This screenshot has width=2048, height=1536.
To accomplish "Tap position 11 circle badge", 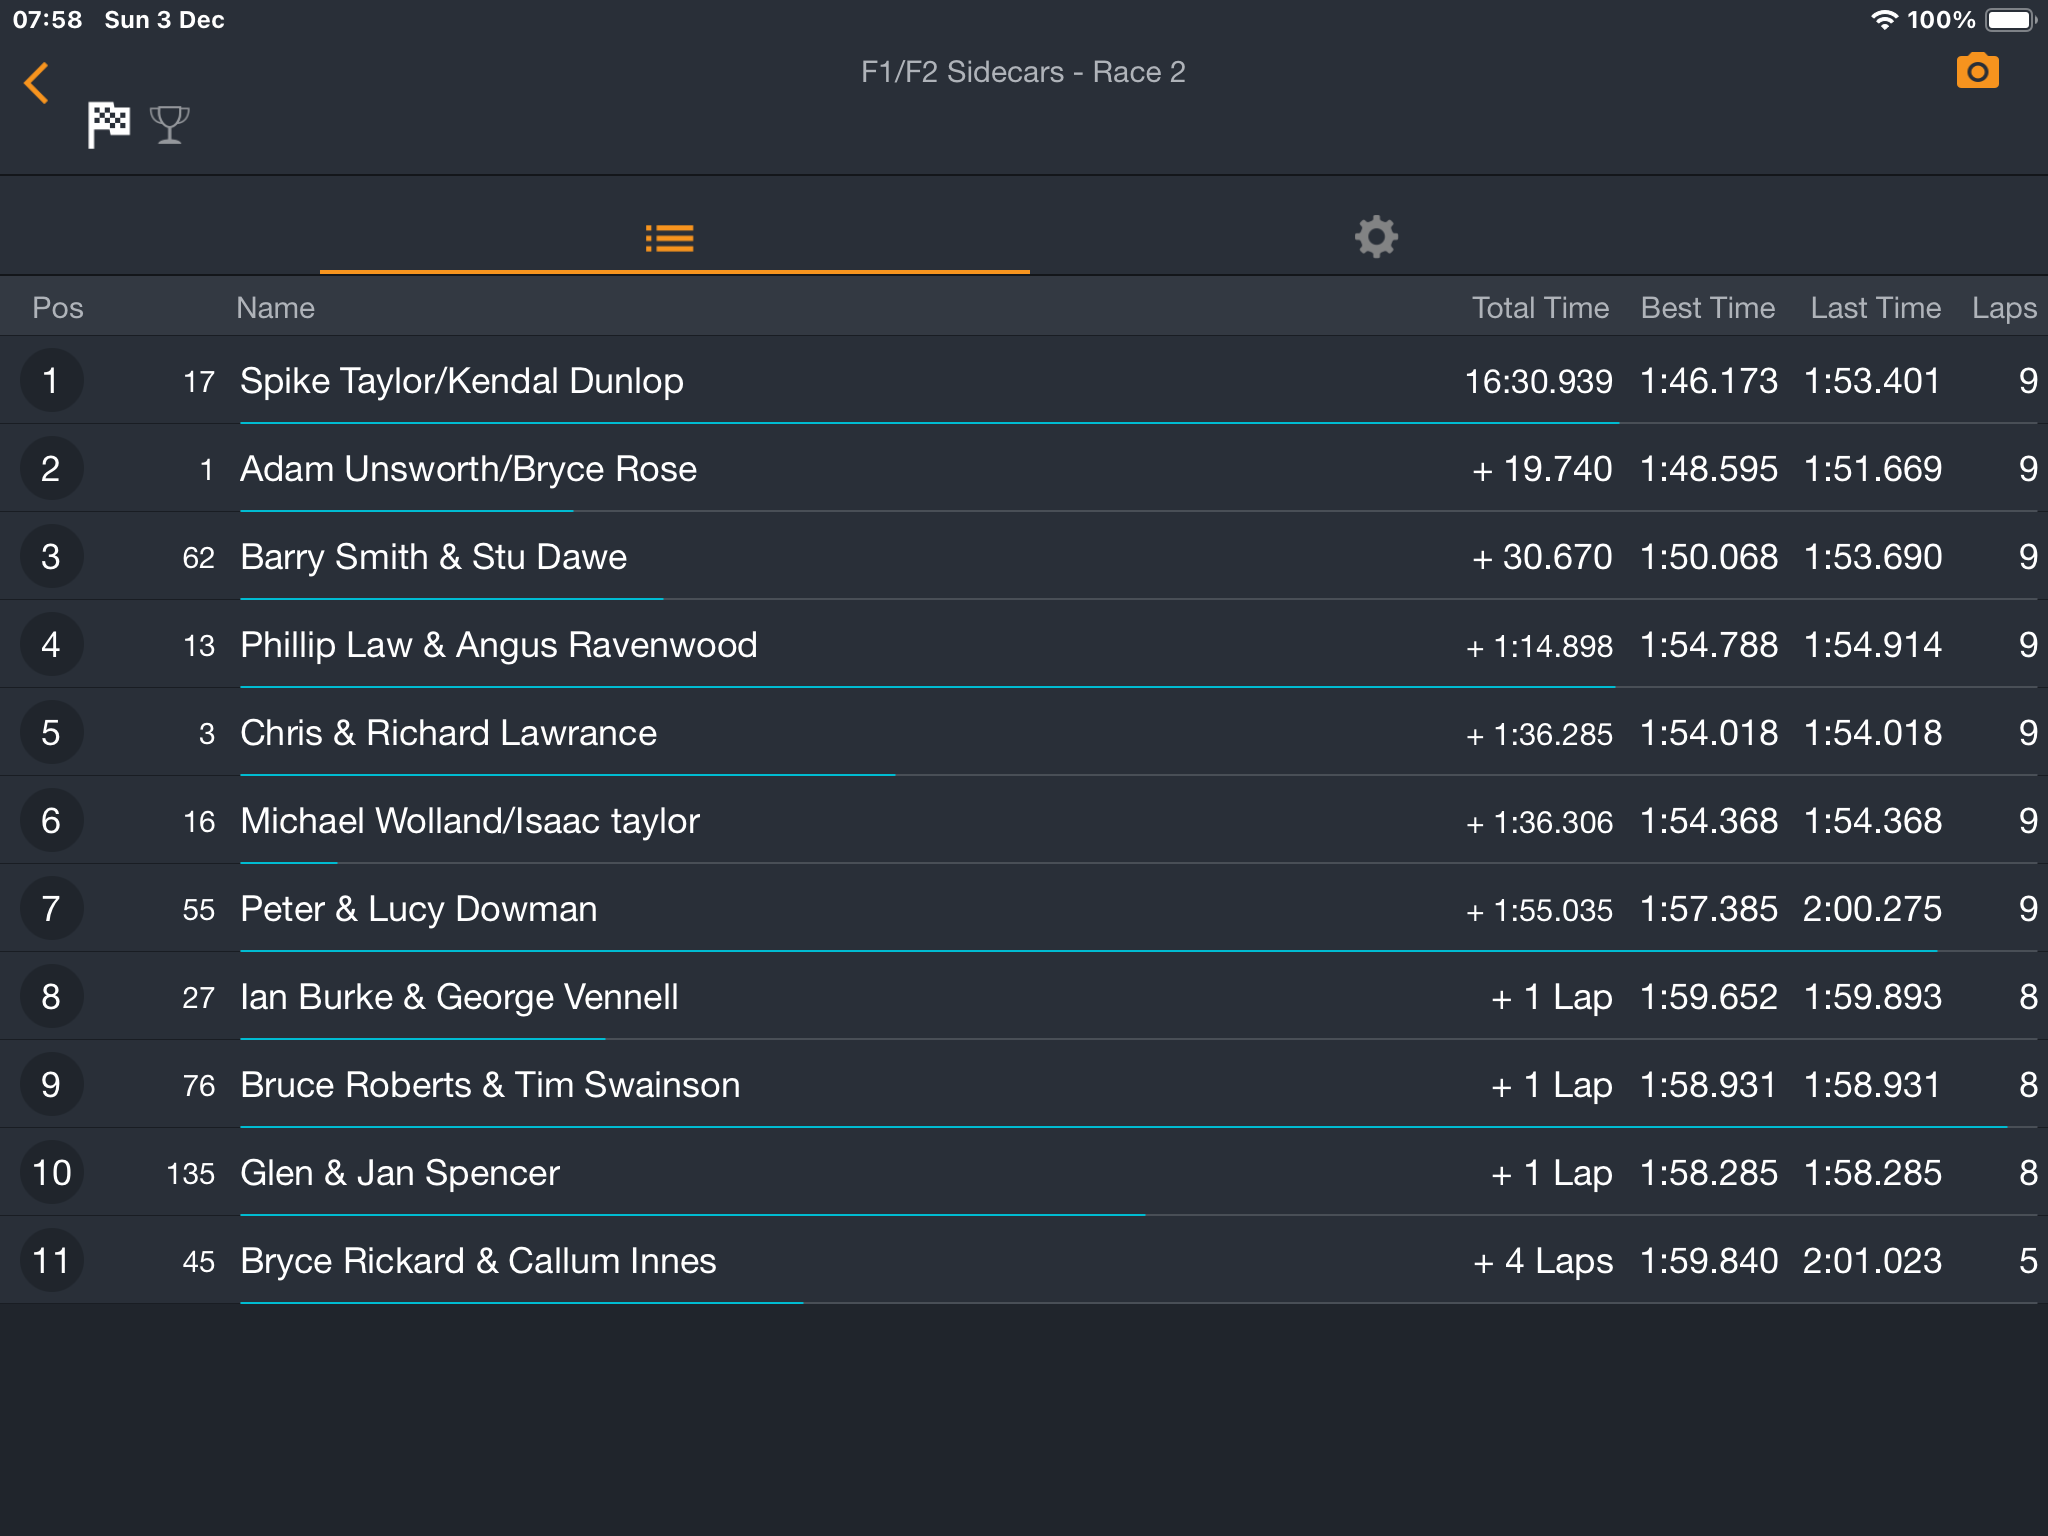I will tap(51, 1260).
